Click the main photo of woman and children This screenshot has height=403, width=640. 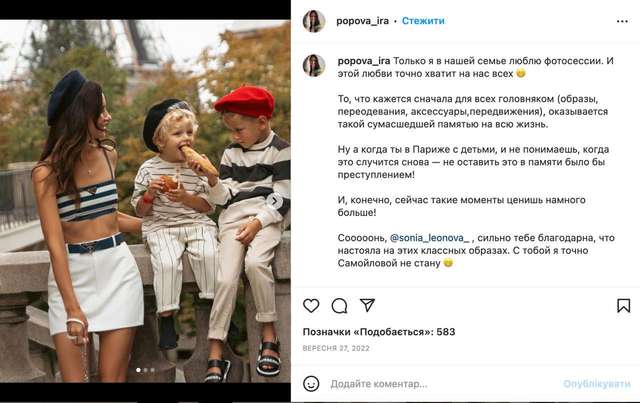[x=145, y=201]
